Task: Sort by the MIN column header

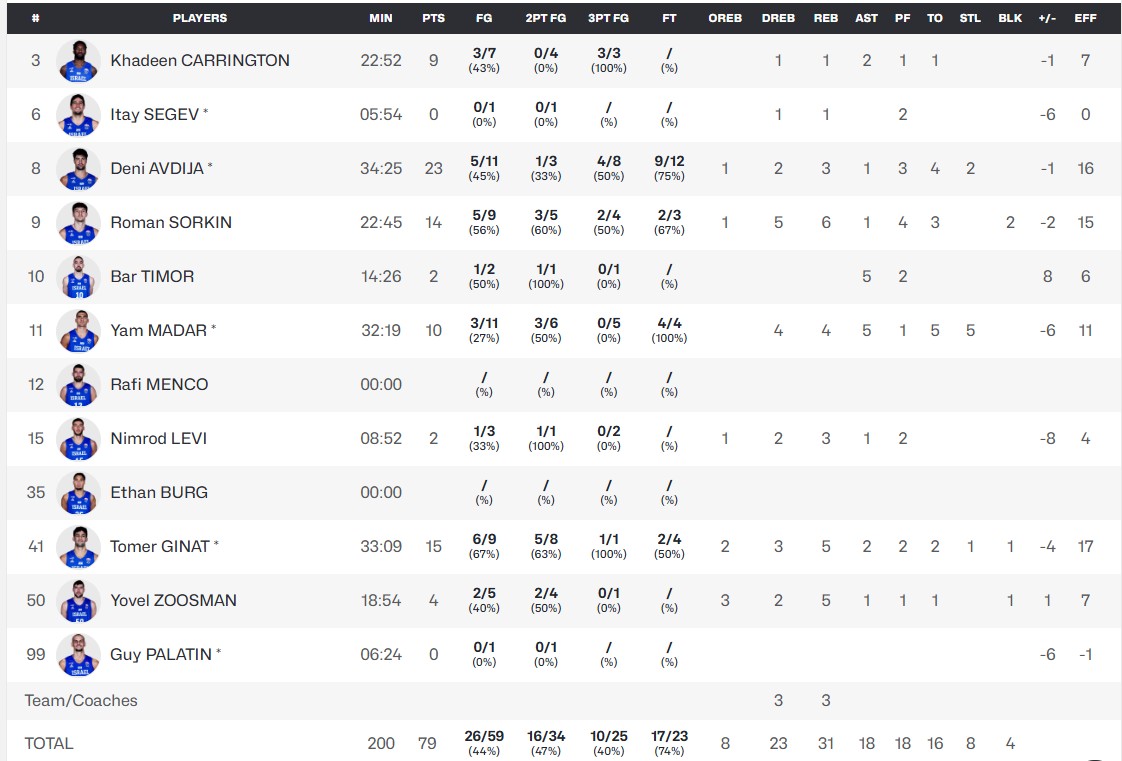Action: tap(381, 18)
